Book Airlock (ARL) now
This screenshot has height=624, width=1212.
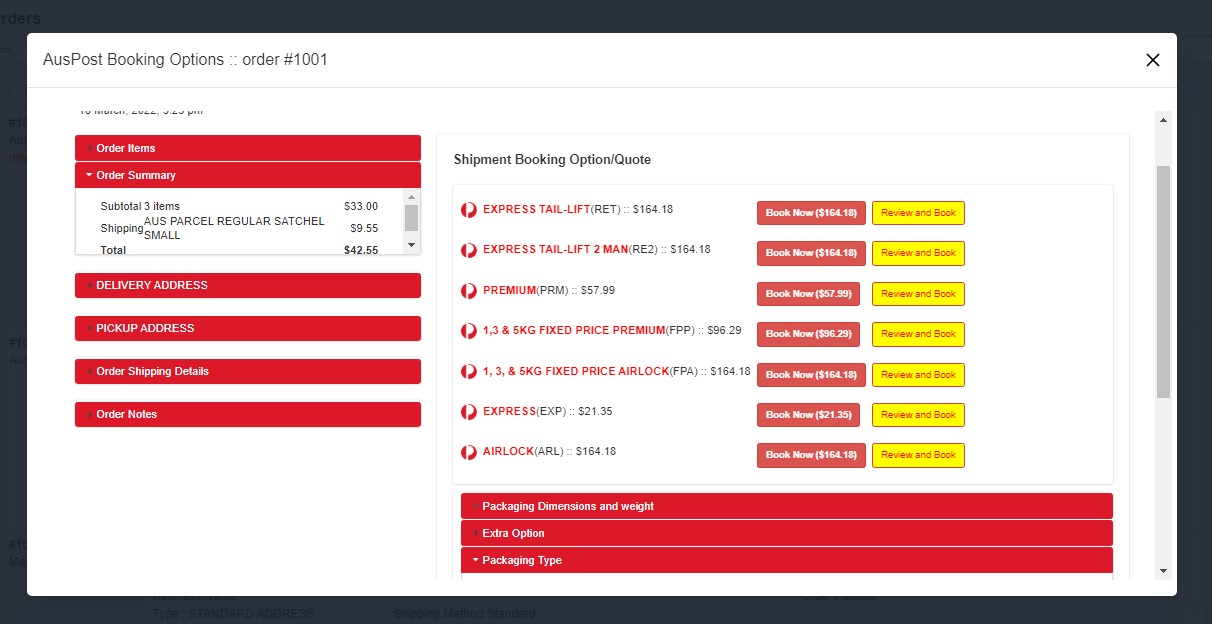pyautogui.click(x=811, y=455)
